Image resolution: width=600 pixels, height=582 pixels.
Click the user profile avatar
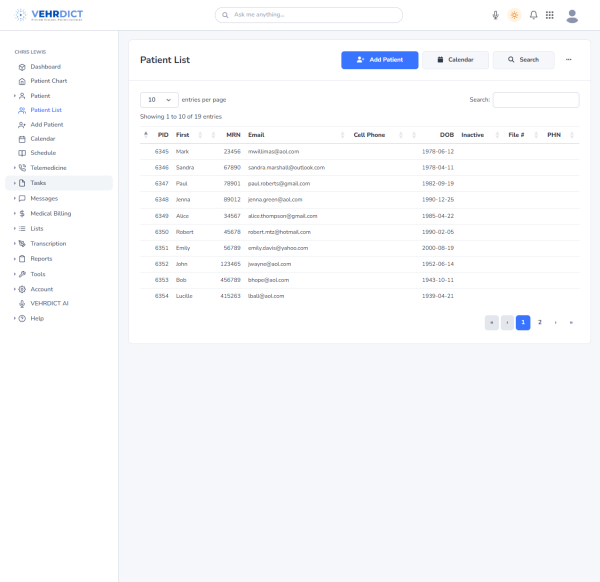tap(572, 15)
